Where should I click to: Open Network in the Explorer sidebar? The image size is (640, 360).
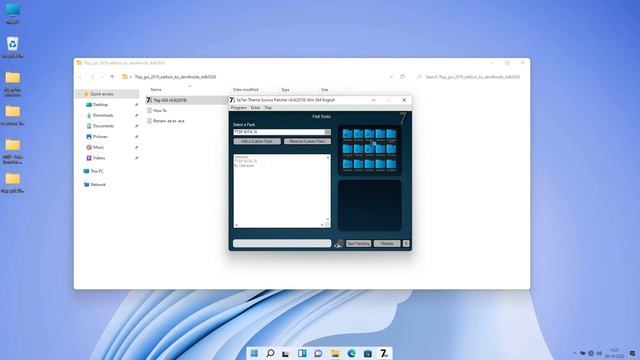click(x=98, y=185)
